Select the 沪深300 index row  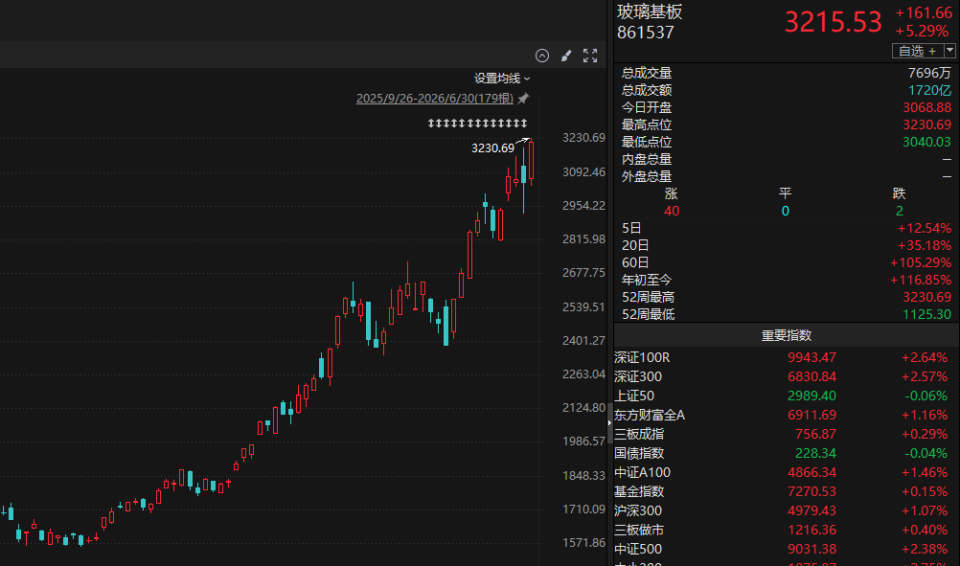point(786,511)
